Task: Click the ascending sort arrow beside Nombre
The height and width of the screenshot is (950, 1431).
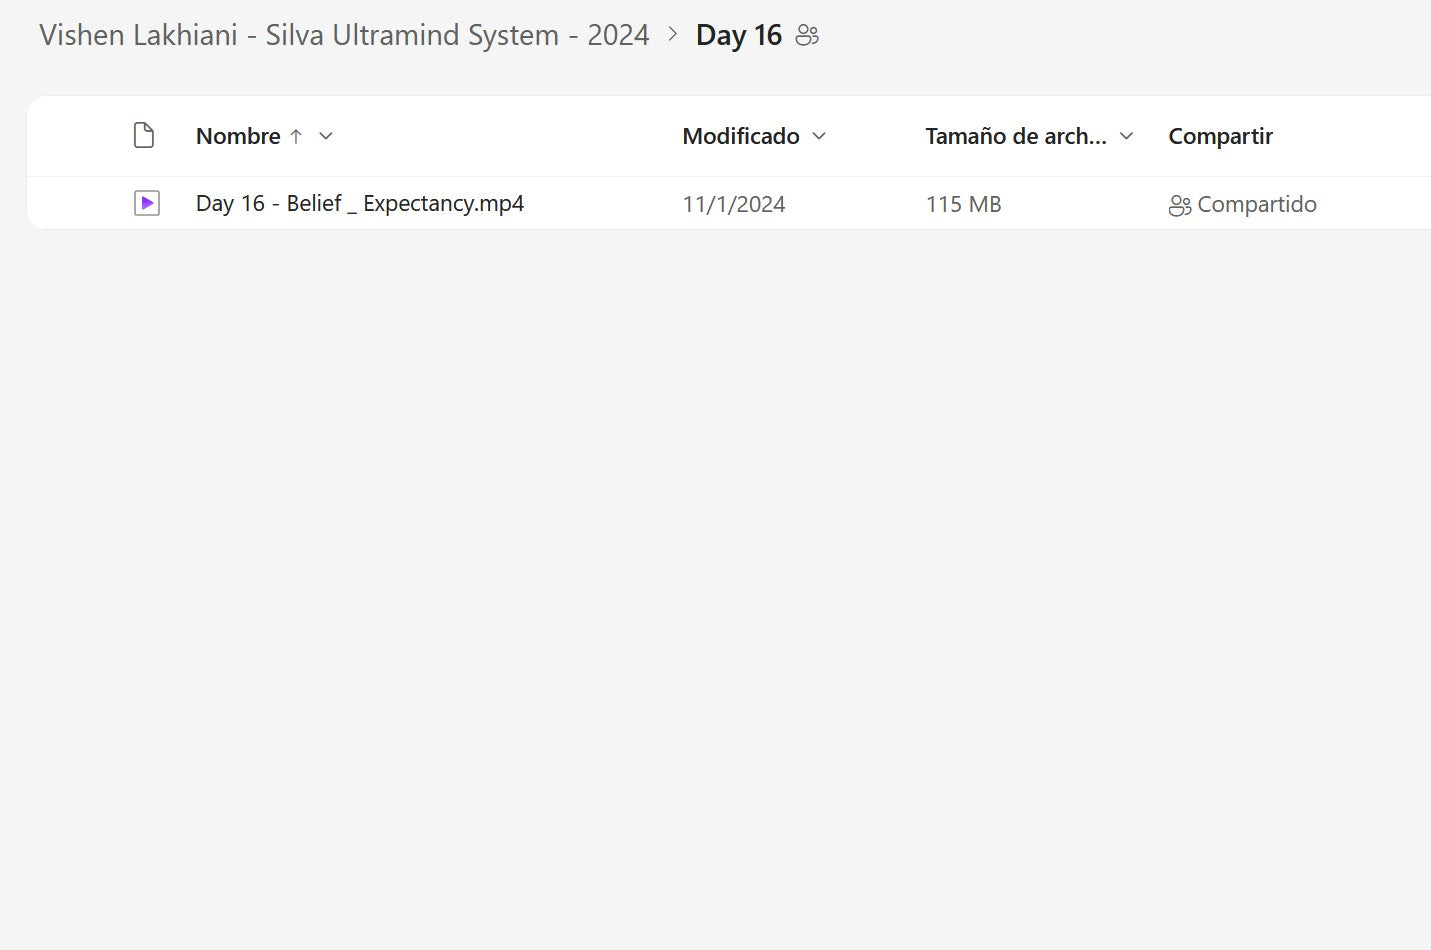Action: coord(296,137)
